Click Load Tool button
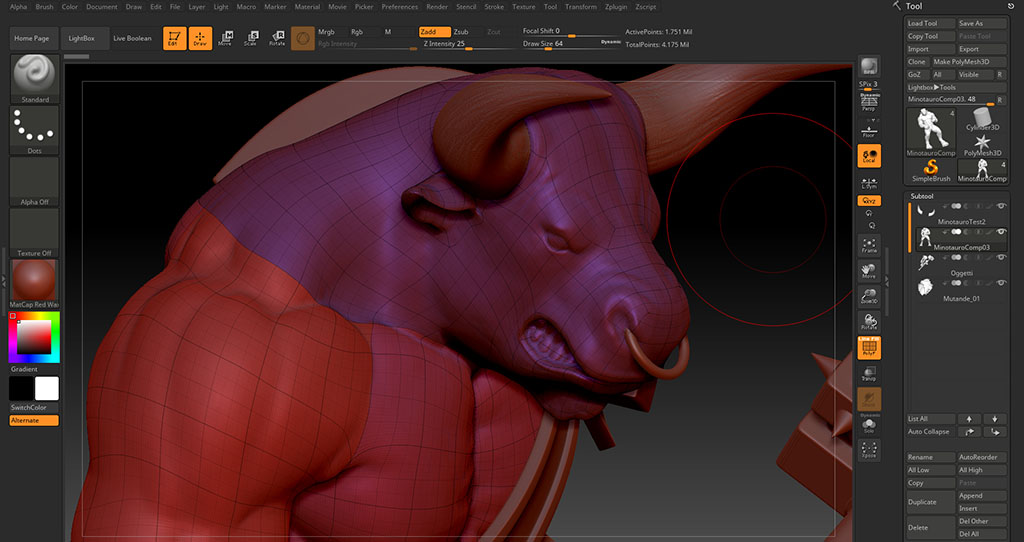Viewport: 1024px width, 542px height. (931, 23)
